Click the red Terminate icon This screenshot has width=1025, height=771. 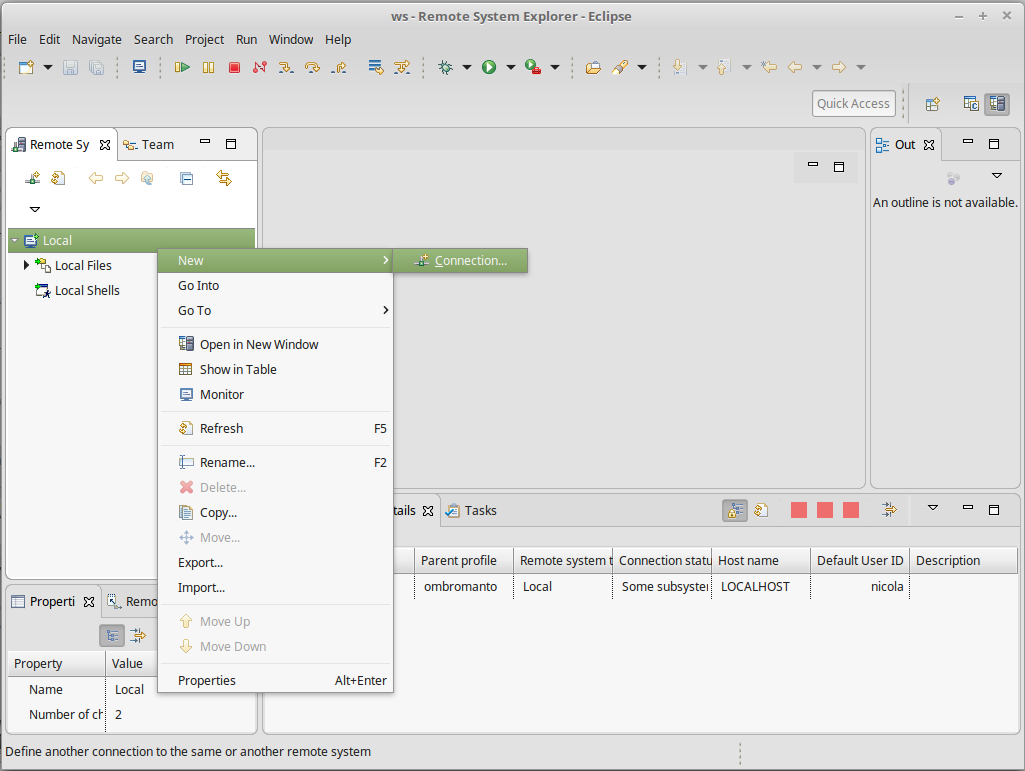tap(235, 67)
